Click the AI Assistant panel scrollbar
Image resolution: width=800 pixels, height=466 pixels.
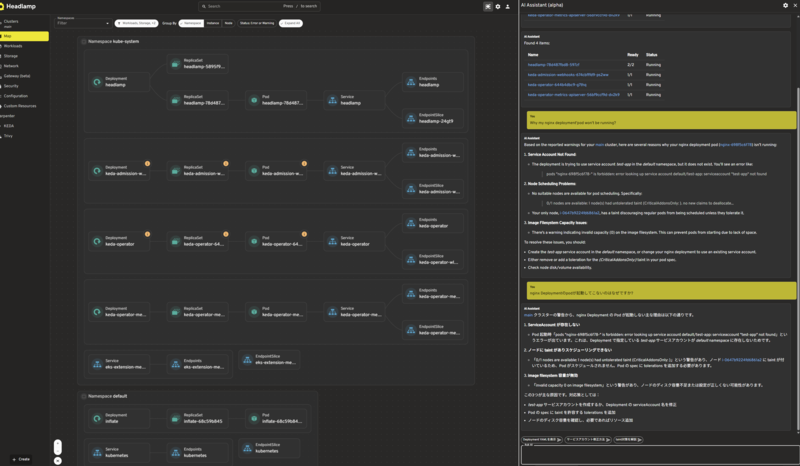pos(797,259)
